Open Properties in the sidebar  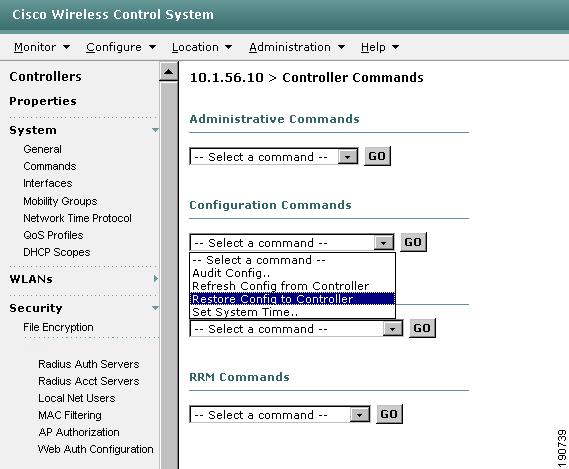(43, 101)
